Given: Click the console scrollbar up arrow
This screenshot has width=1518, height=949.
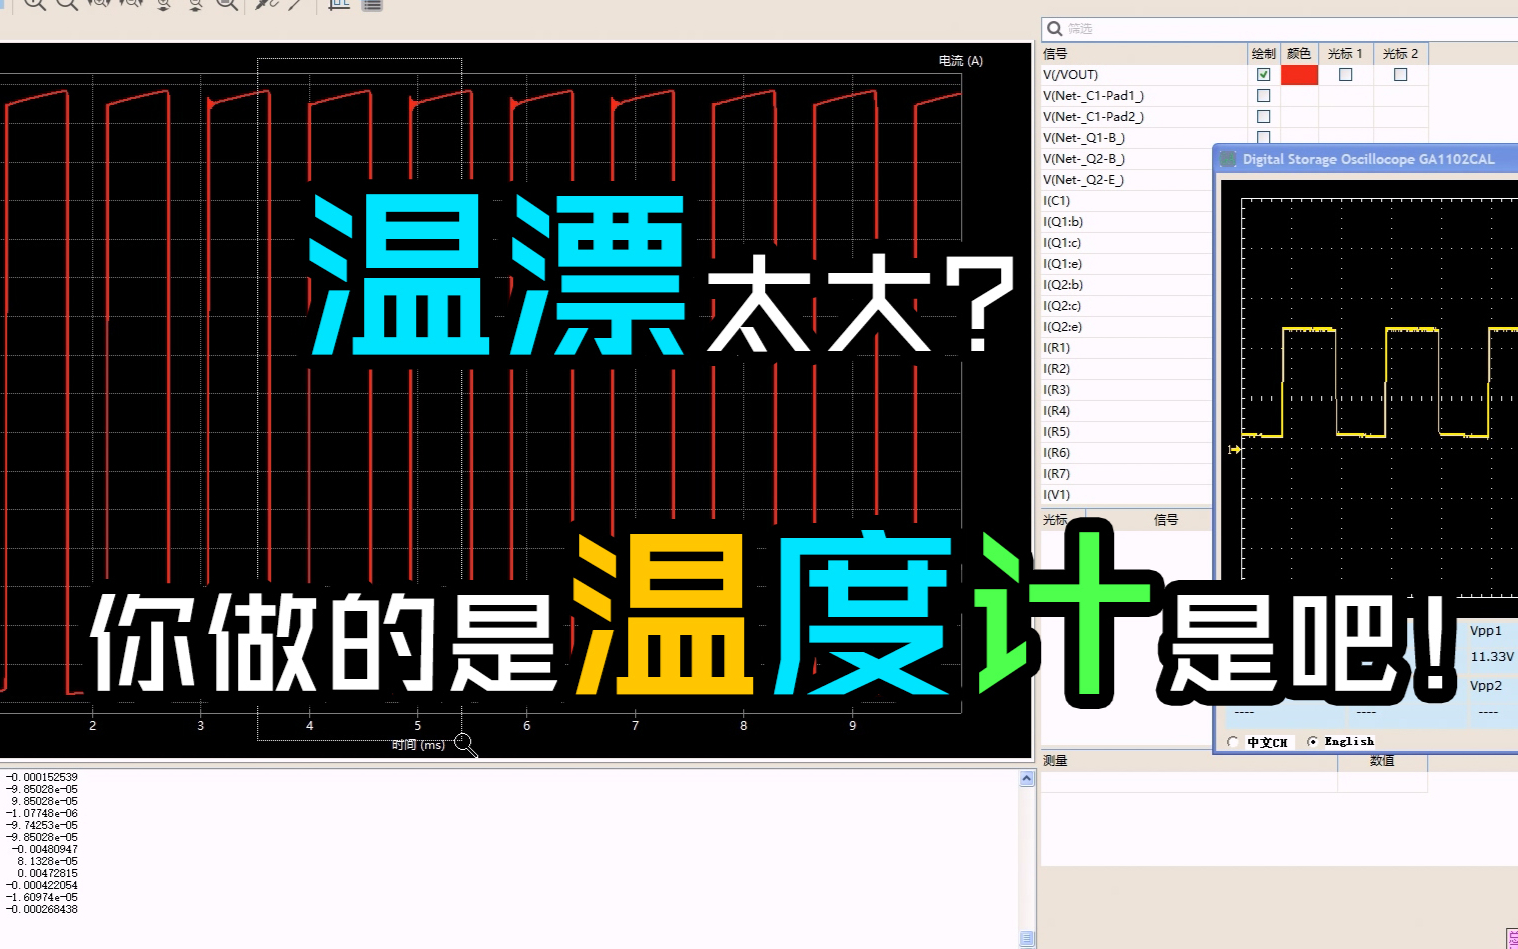Looking at the screenshot, I should pyautogui.click(x=1027, y=779).
